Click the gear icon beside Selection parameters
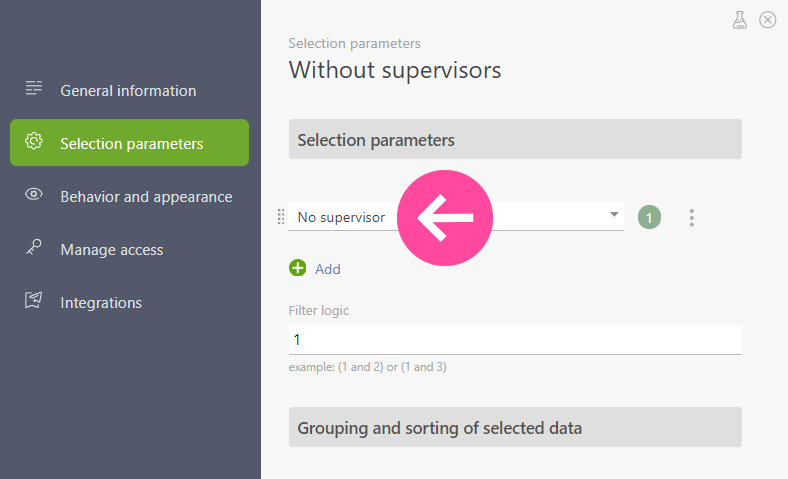The height and width of the screenshot is (479, 788). (x=34, y=141)
